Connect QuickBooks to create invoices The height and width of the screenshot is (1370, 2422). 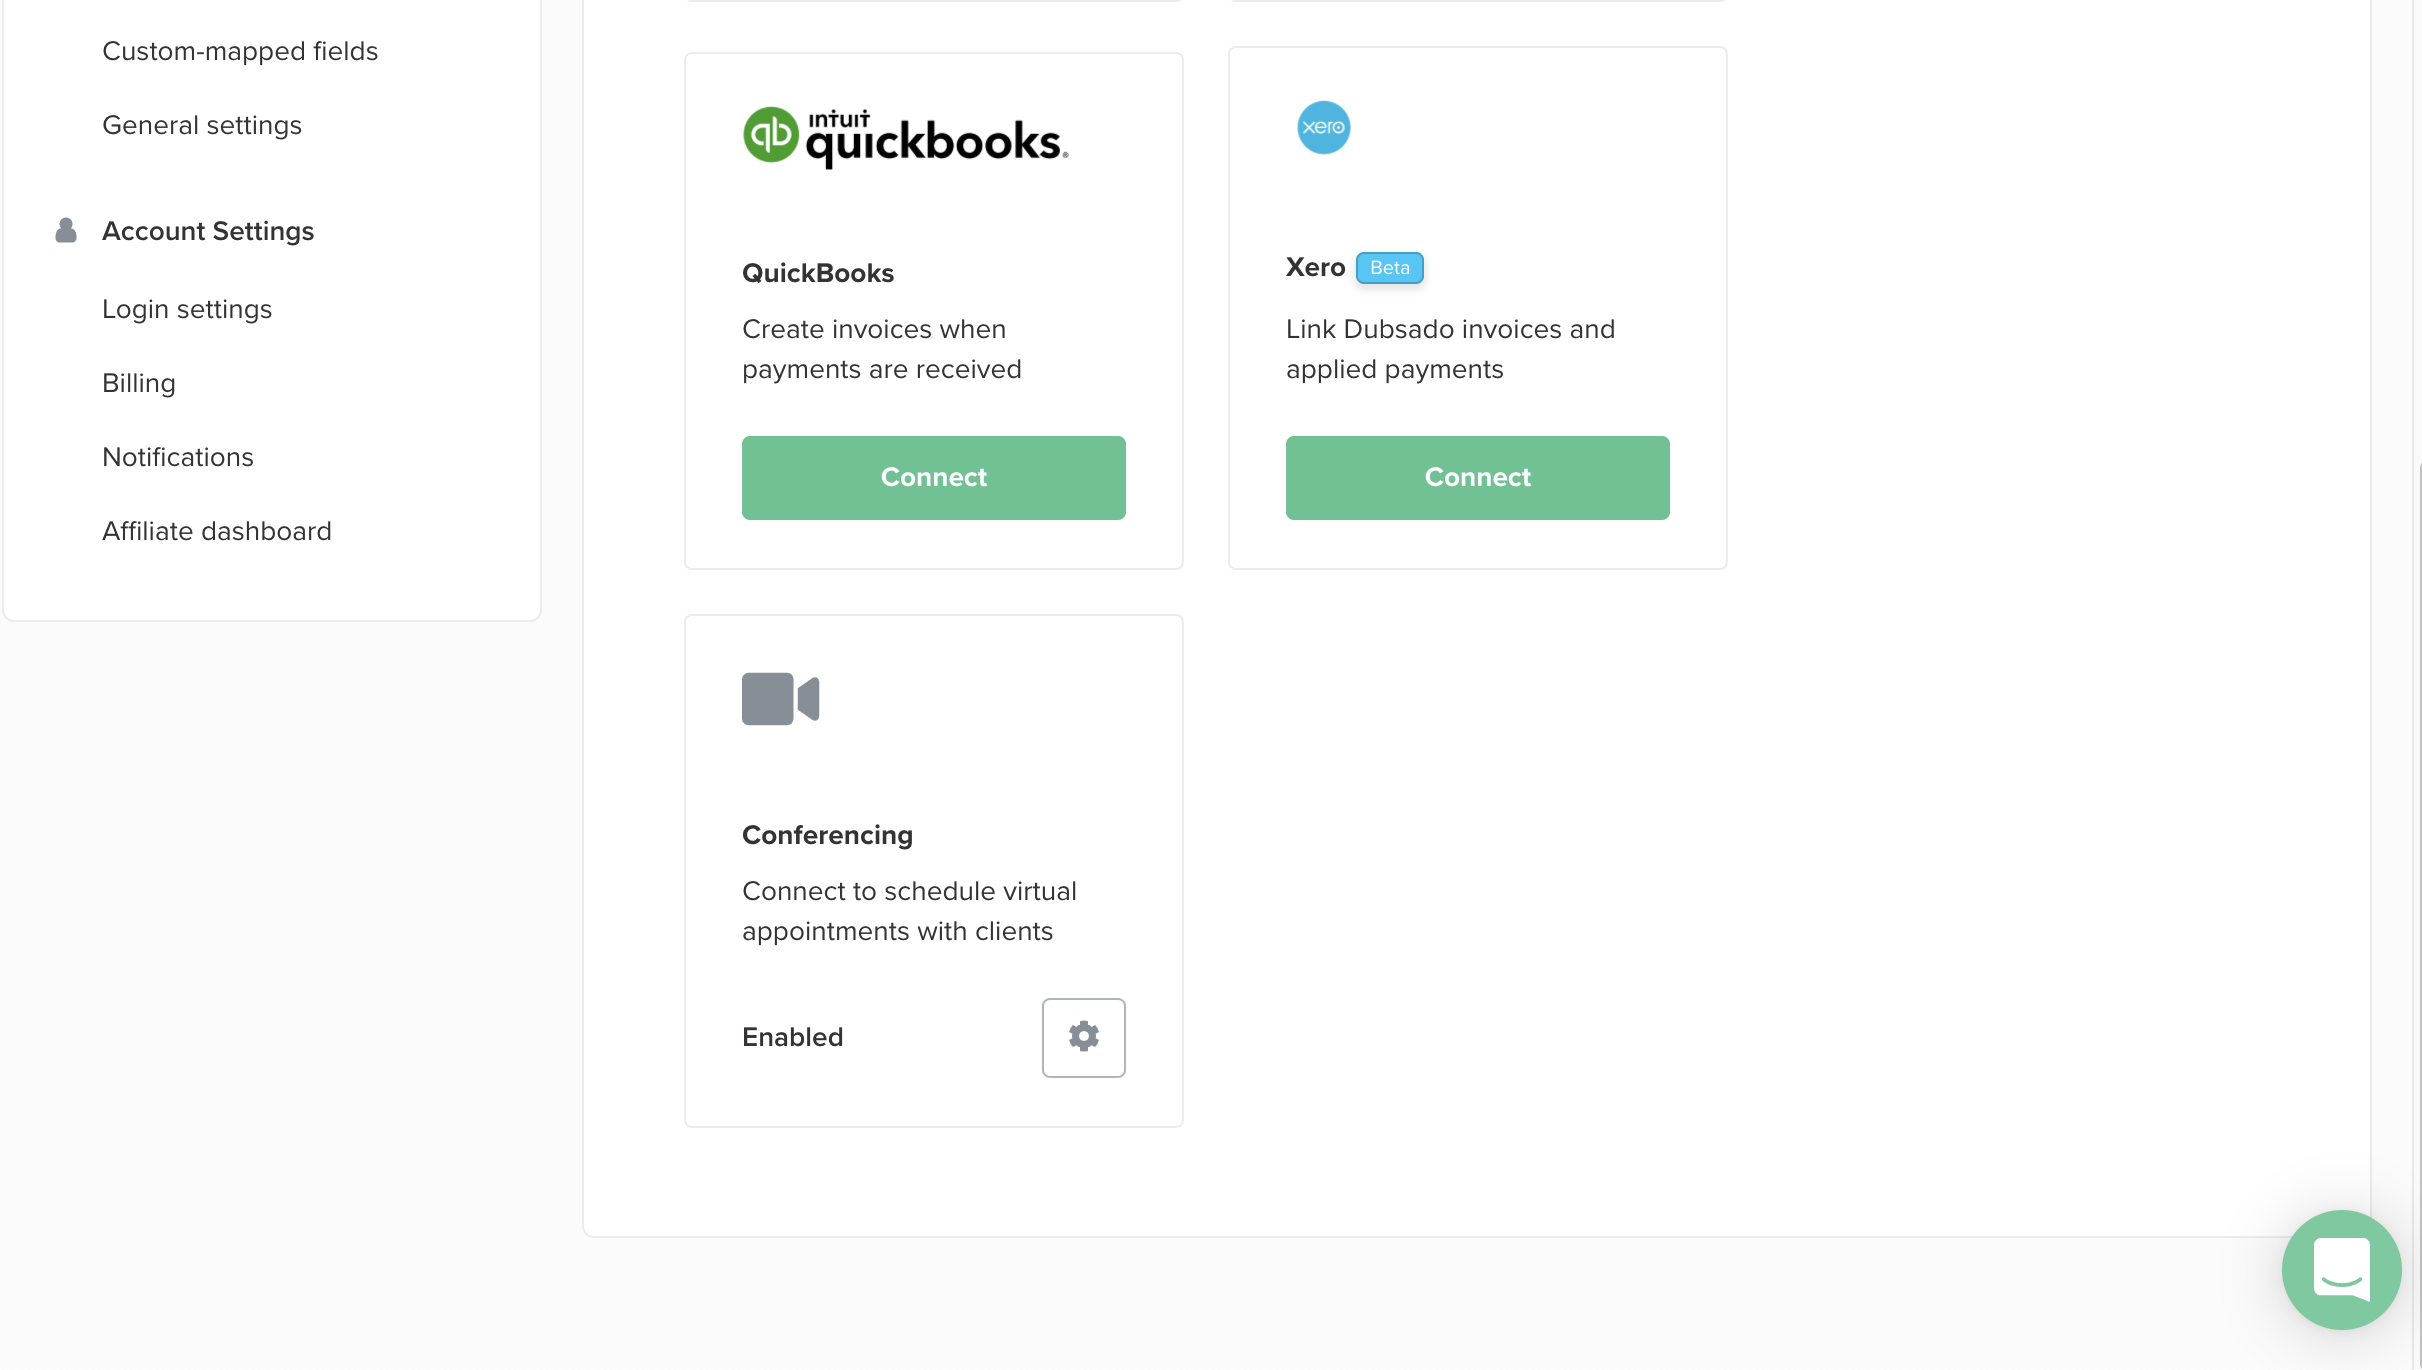[x=933, y=477]
